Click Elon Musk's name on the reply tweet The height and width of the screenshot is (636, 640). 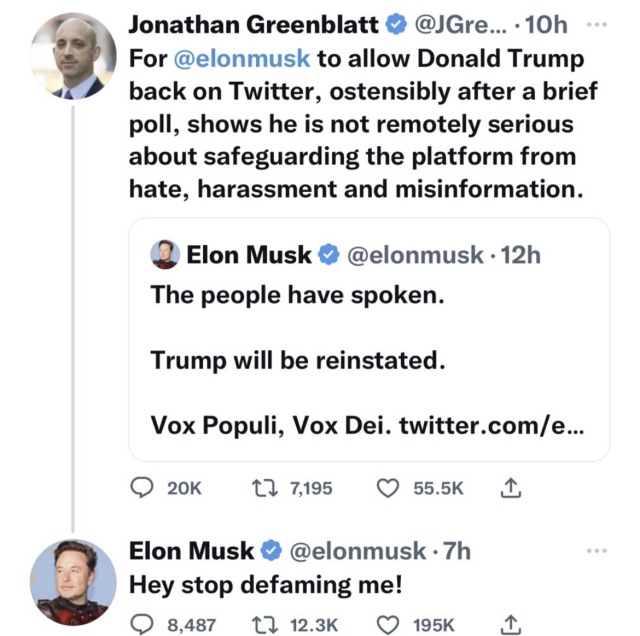coord(192,550)
